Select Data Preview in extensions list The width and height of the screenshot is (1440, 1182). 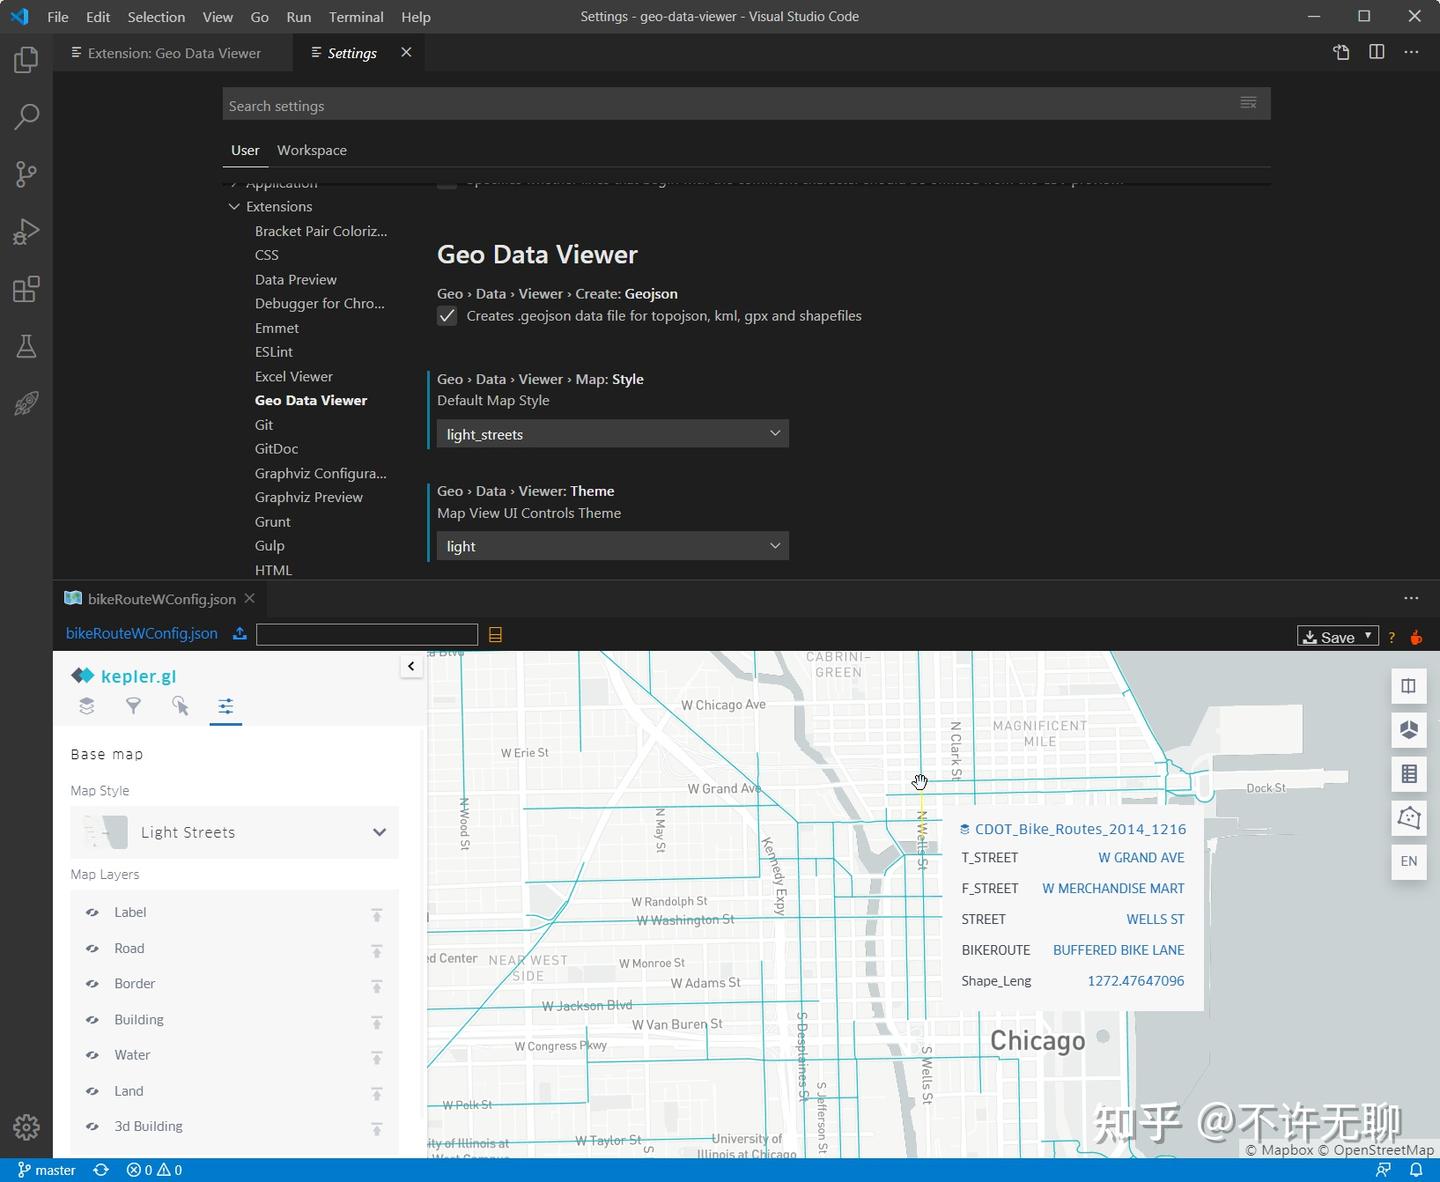tap(296, 280)
